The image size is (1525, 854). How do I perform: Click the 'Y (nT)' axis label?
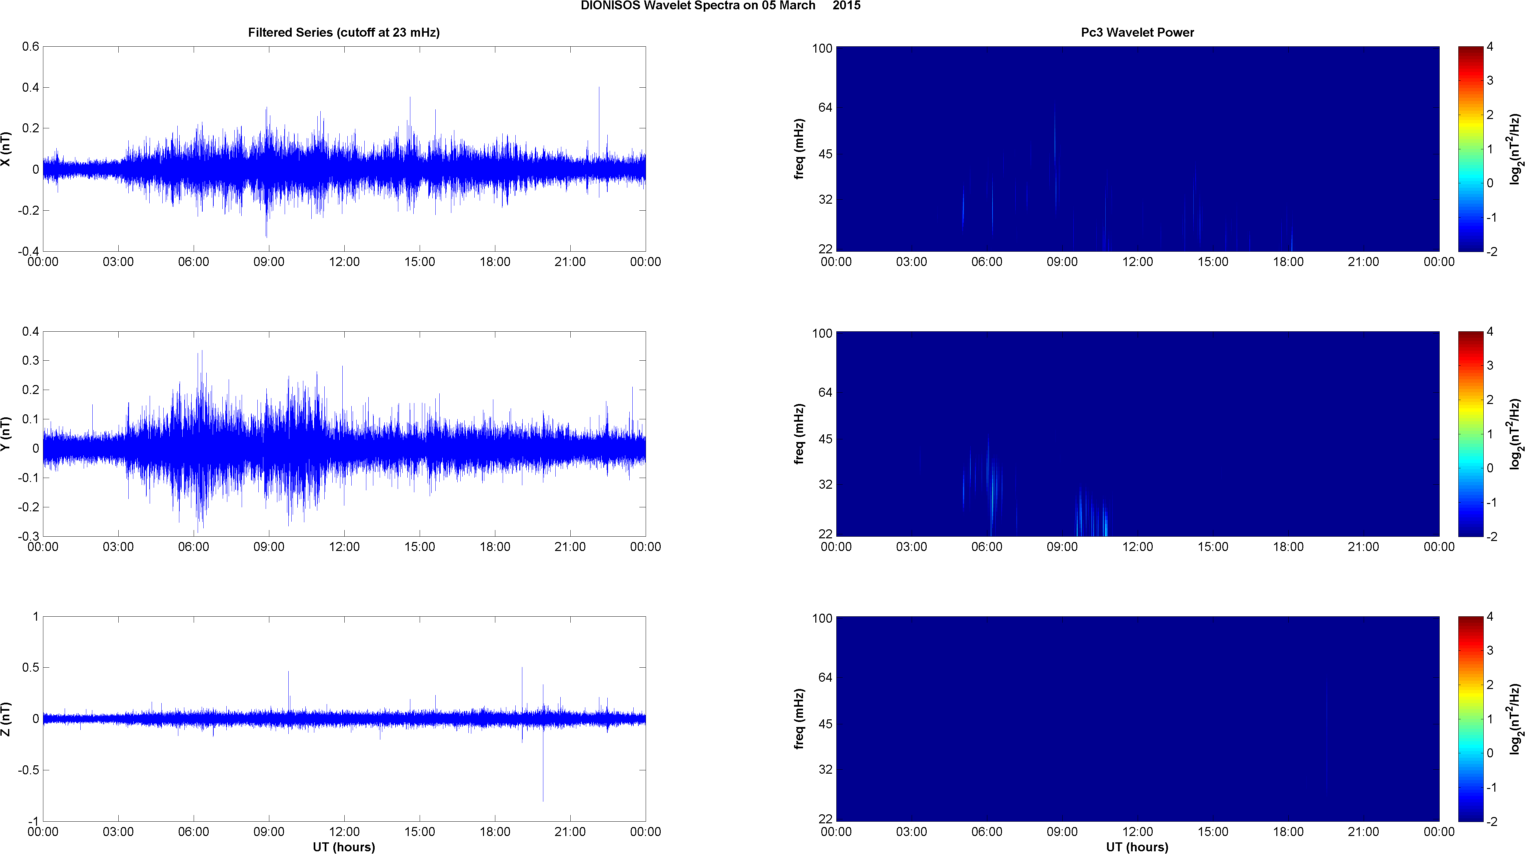click(x=6, y=434)
